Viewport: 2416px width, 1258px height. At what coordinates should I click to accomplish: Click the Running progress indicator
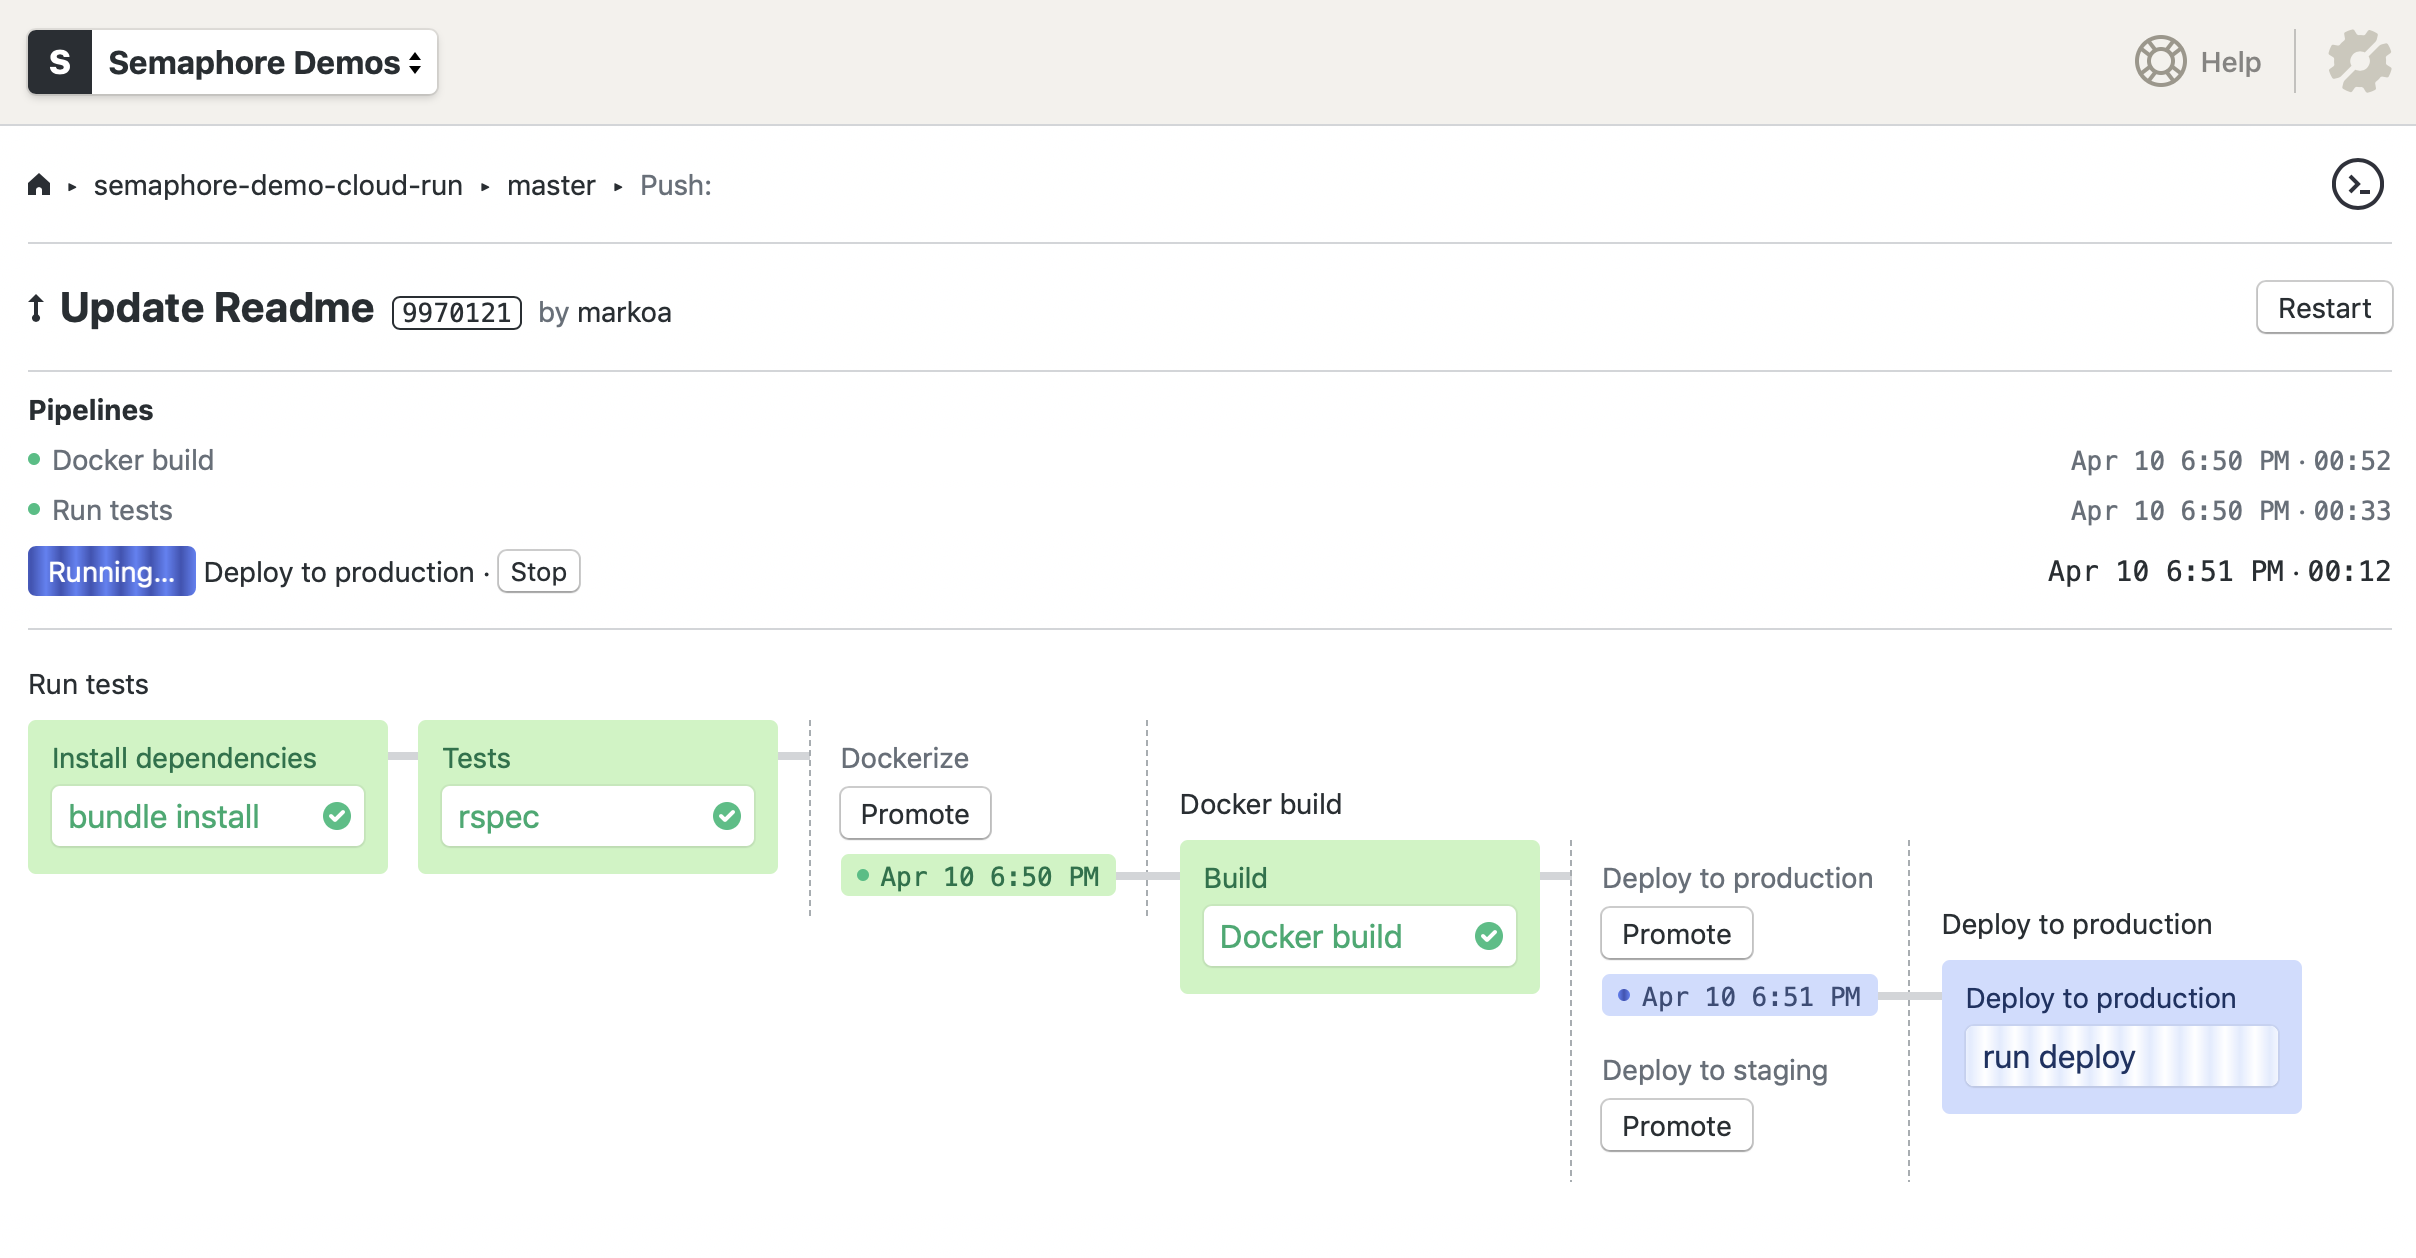(x=111, y=572)
